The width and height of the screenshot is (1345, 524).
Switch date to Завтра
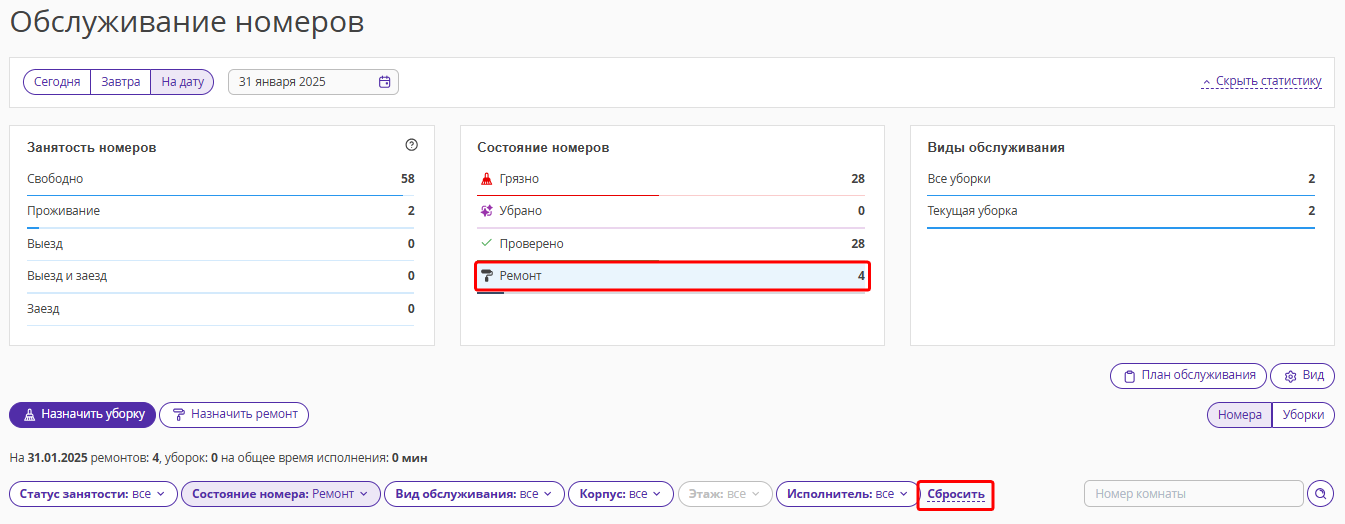tap(120, 82)
